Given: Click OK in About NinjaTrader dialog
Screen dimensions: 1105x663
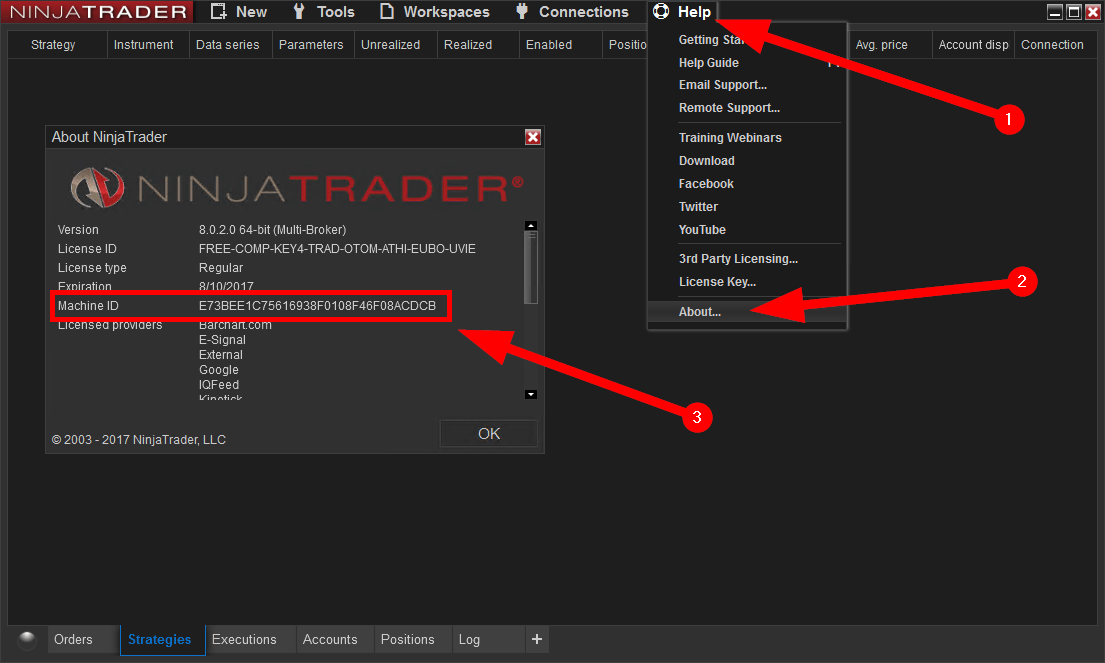Looking at the screenshot, I should [489, 434].
